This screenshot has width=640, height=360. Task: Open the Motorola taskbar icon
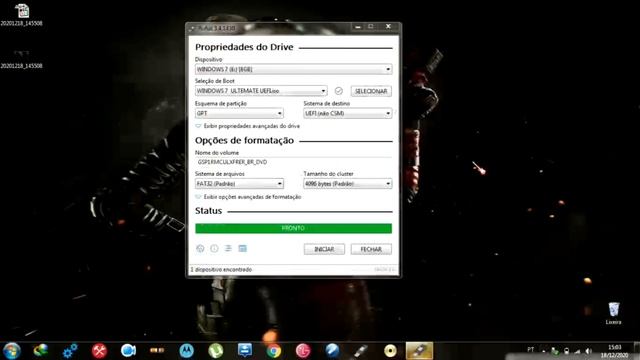[187, 351]
